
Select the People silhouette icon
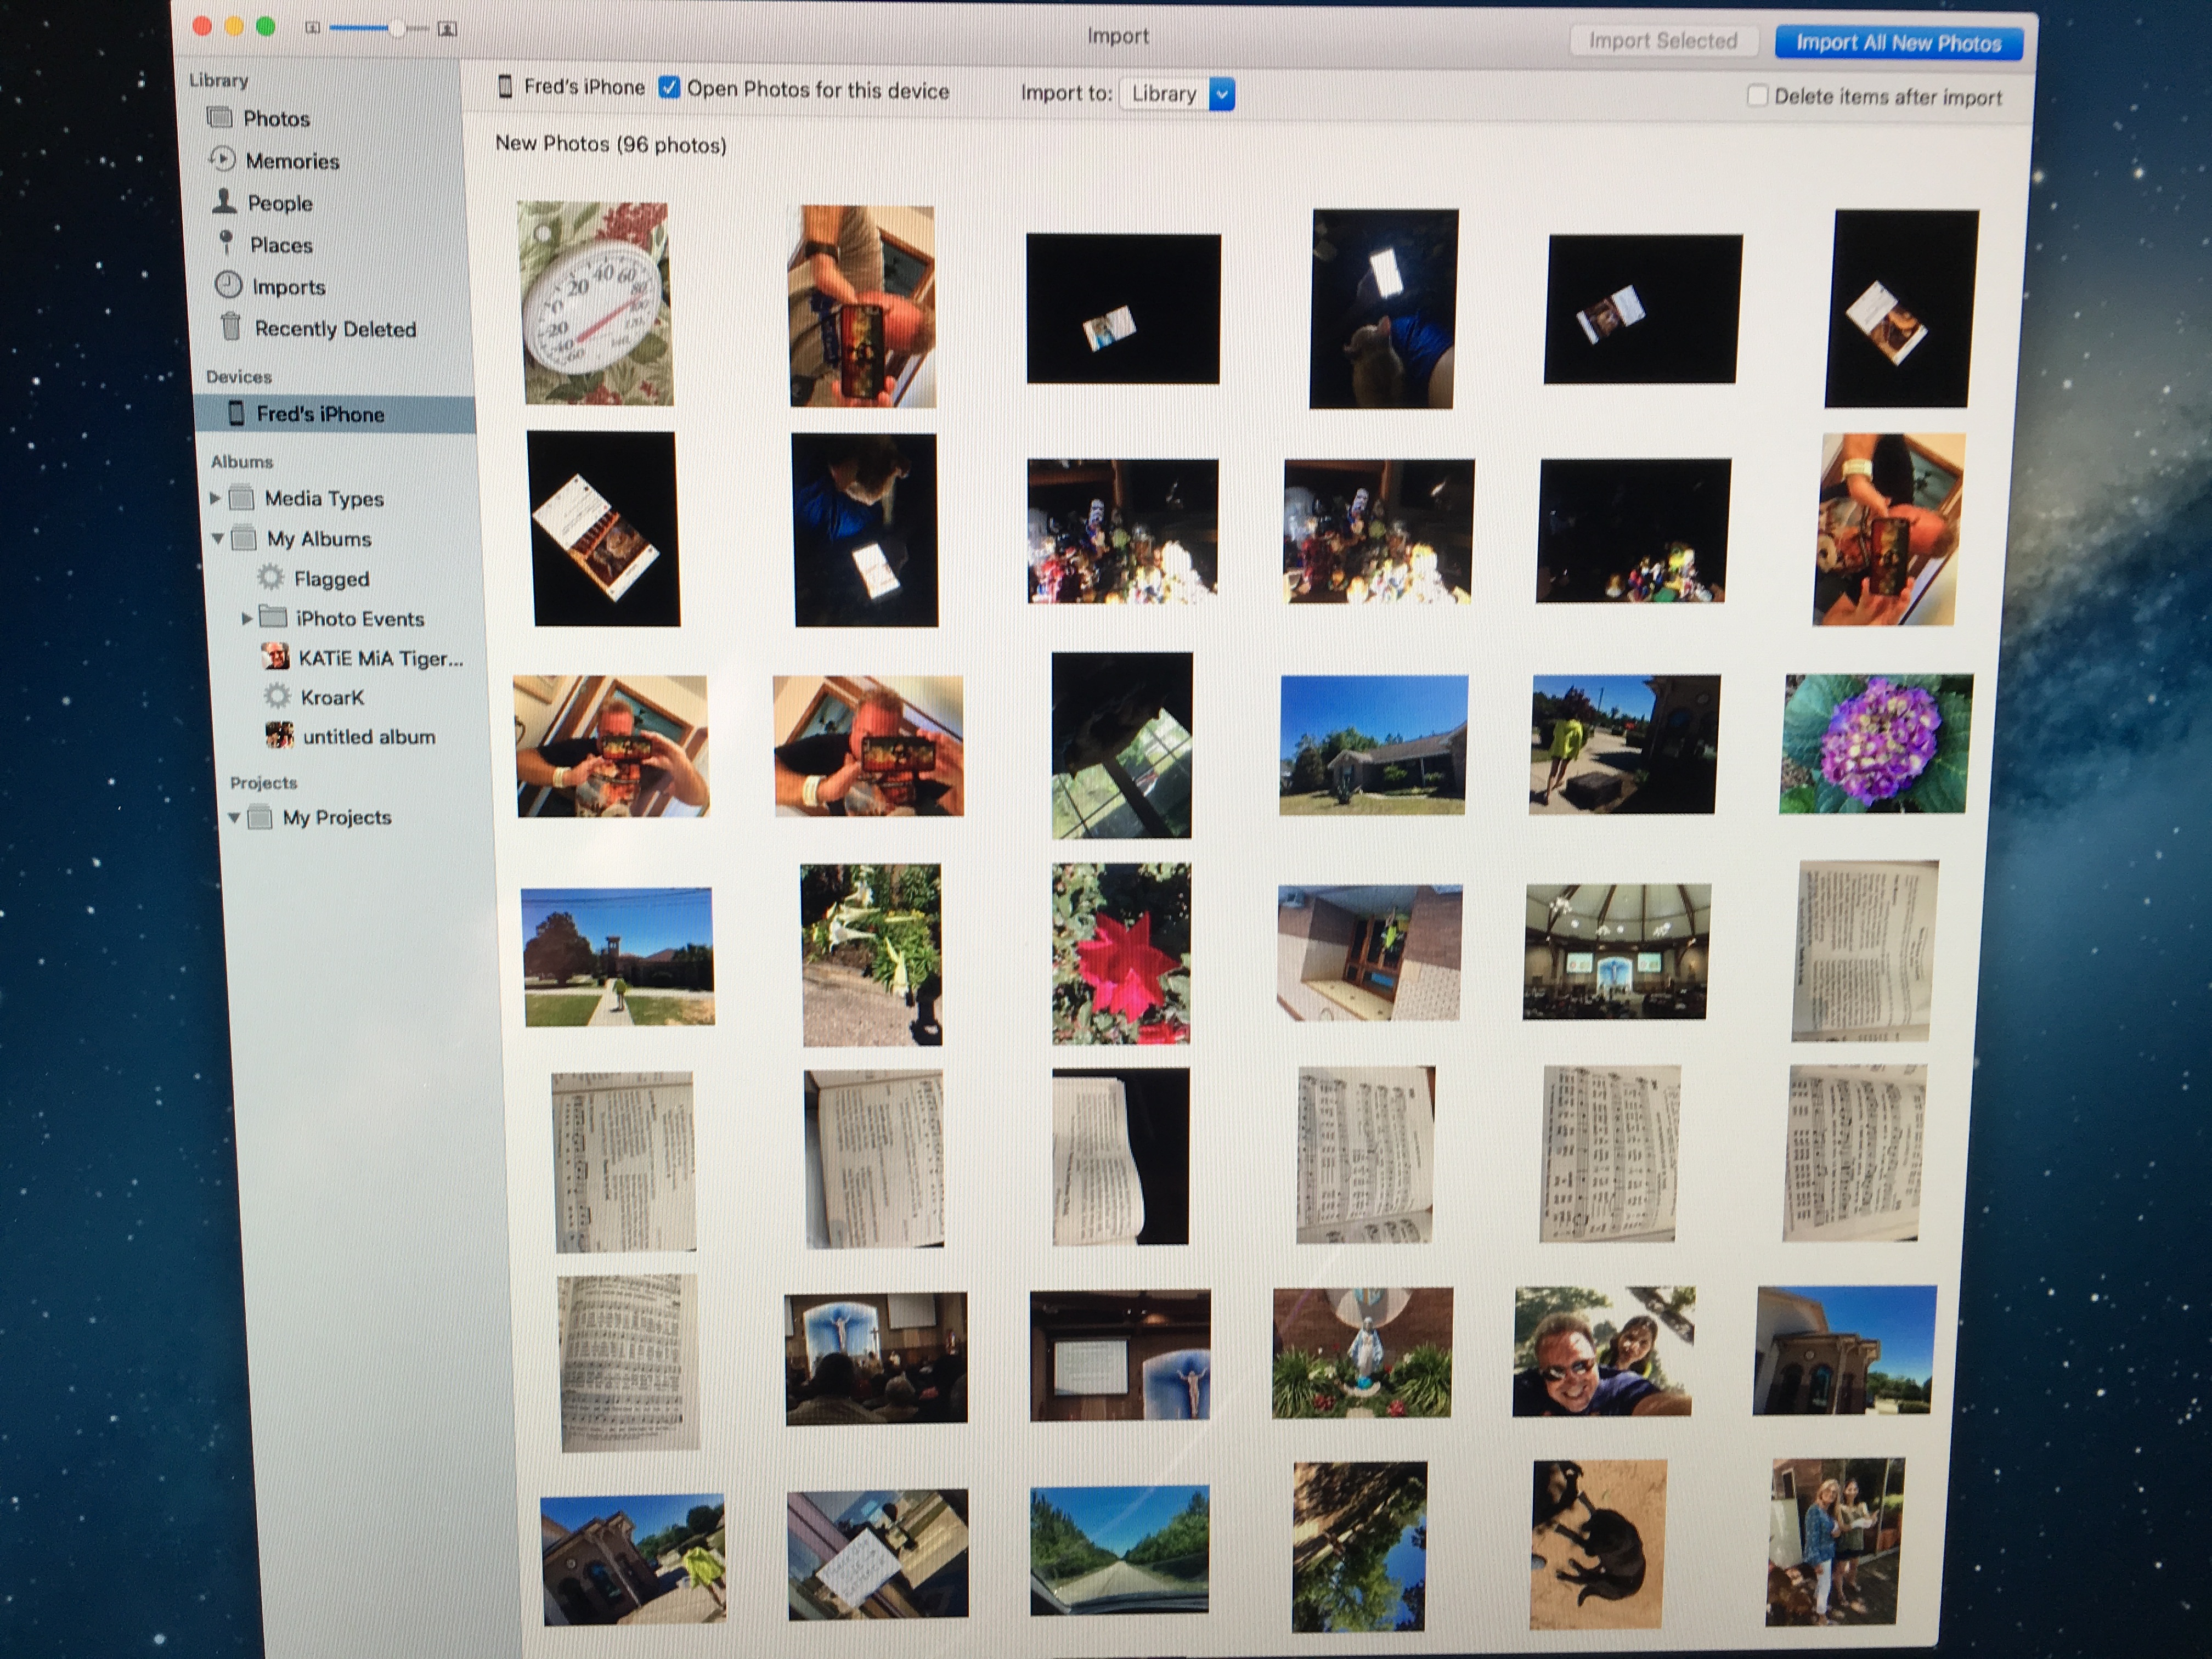click(x=224, y=202)
